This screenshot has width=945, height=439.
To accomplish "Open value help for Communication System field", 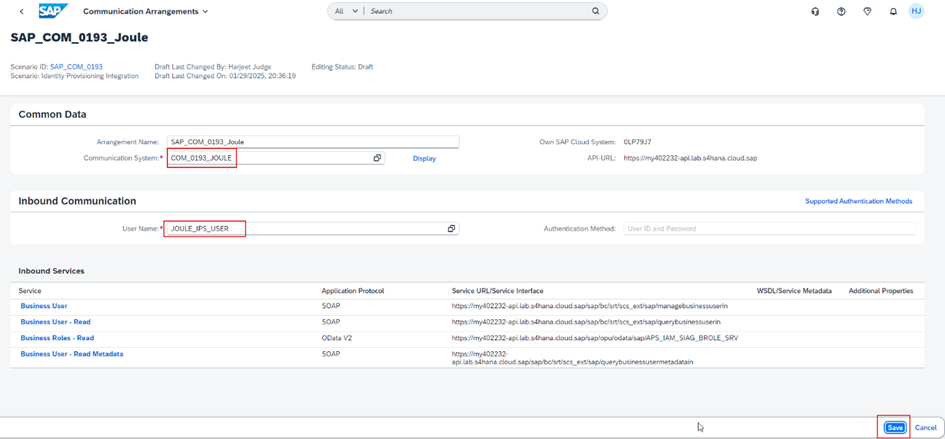I will [x=377, y=158].
